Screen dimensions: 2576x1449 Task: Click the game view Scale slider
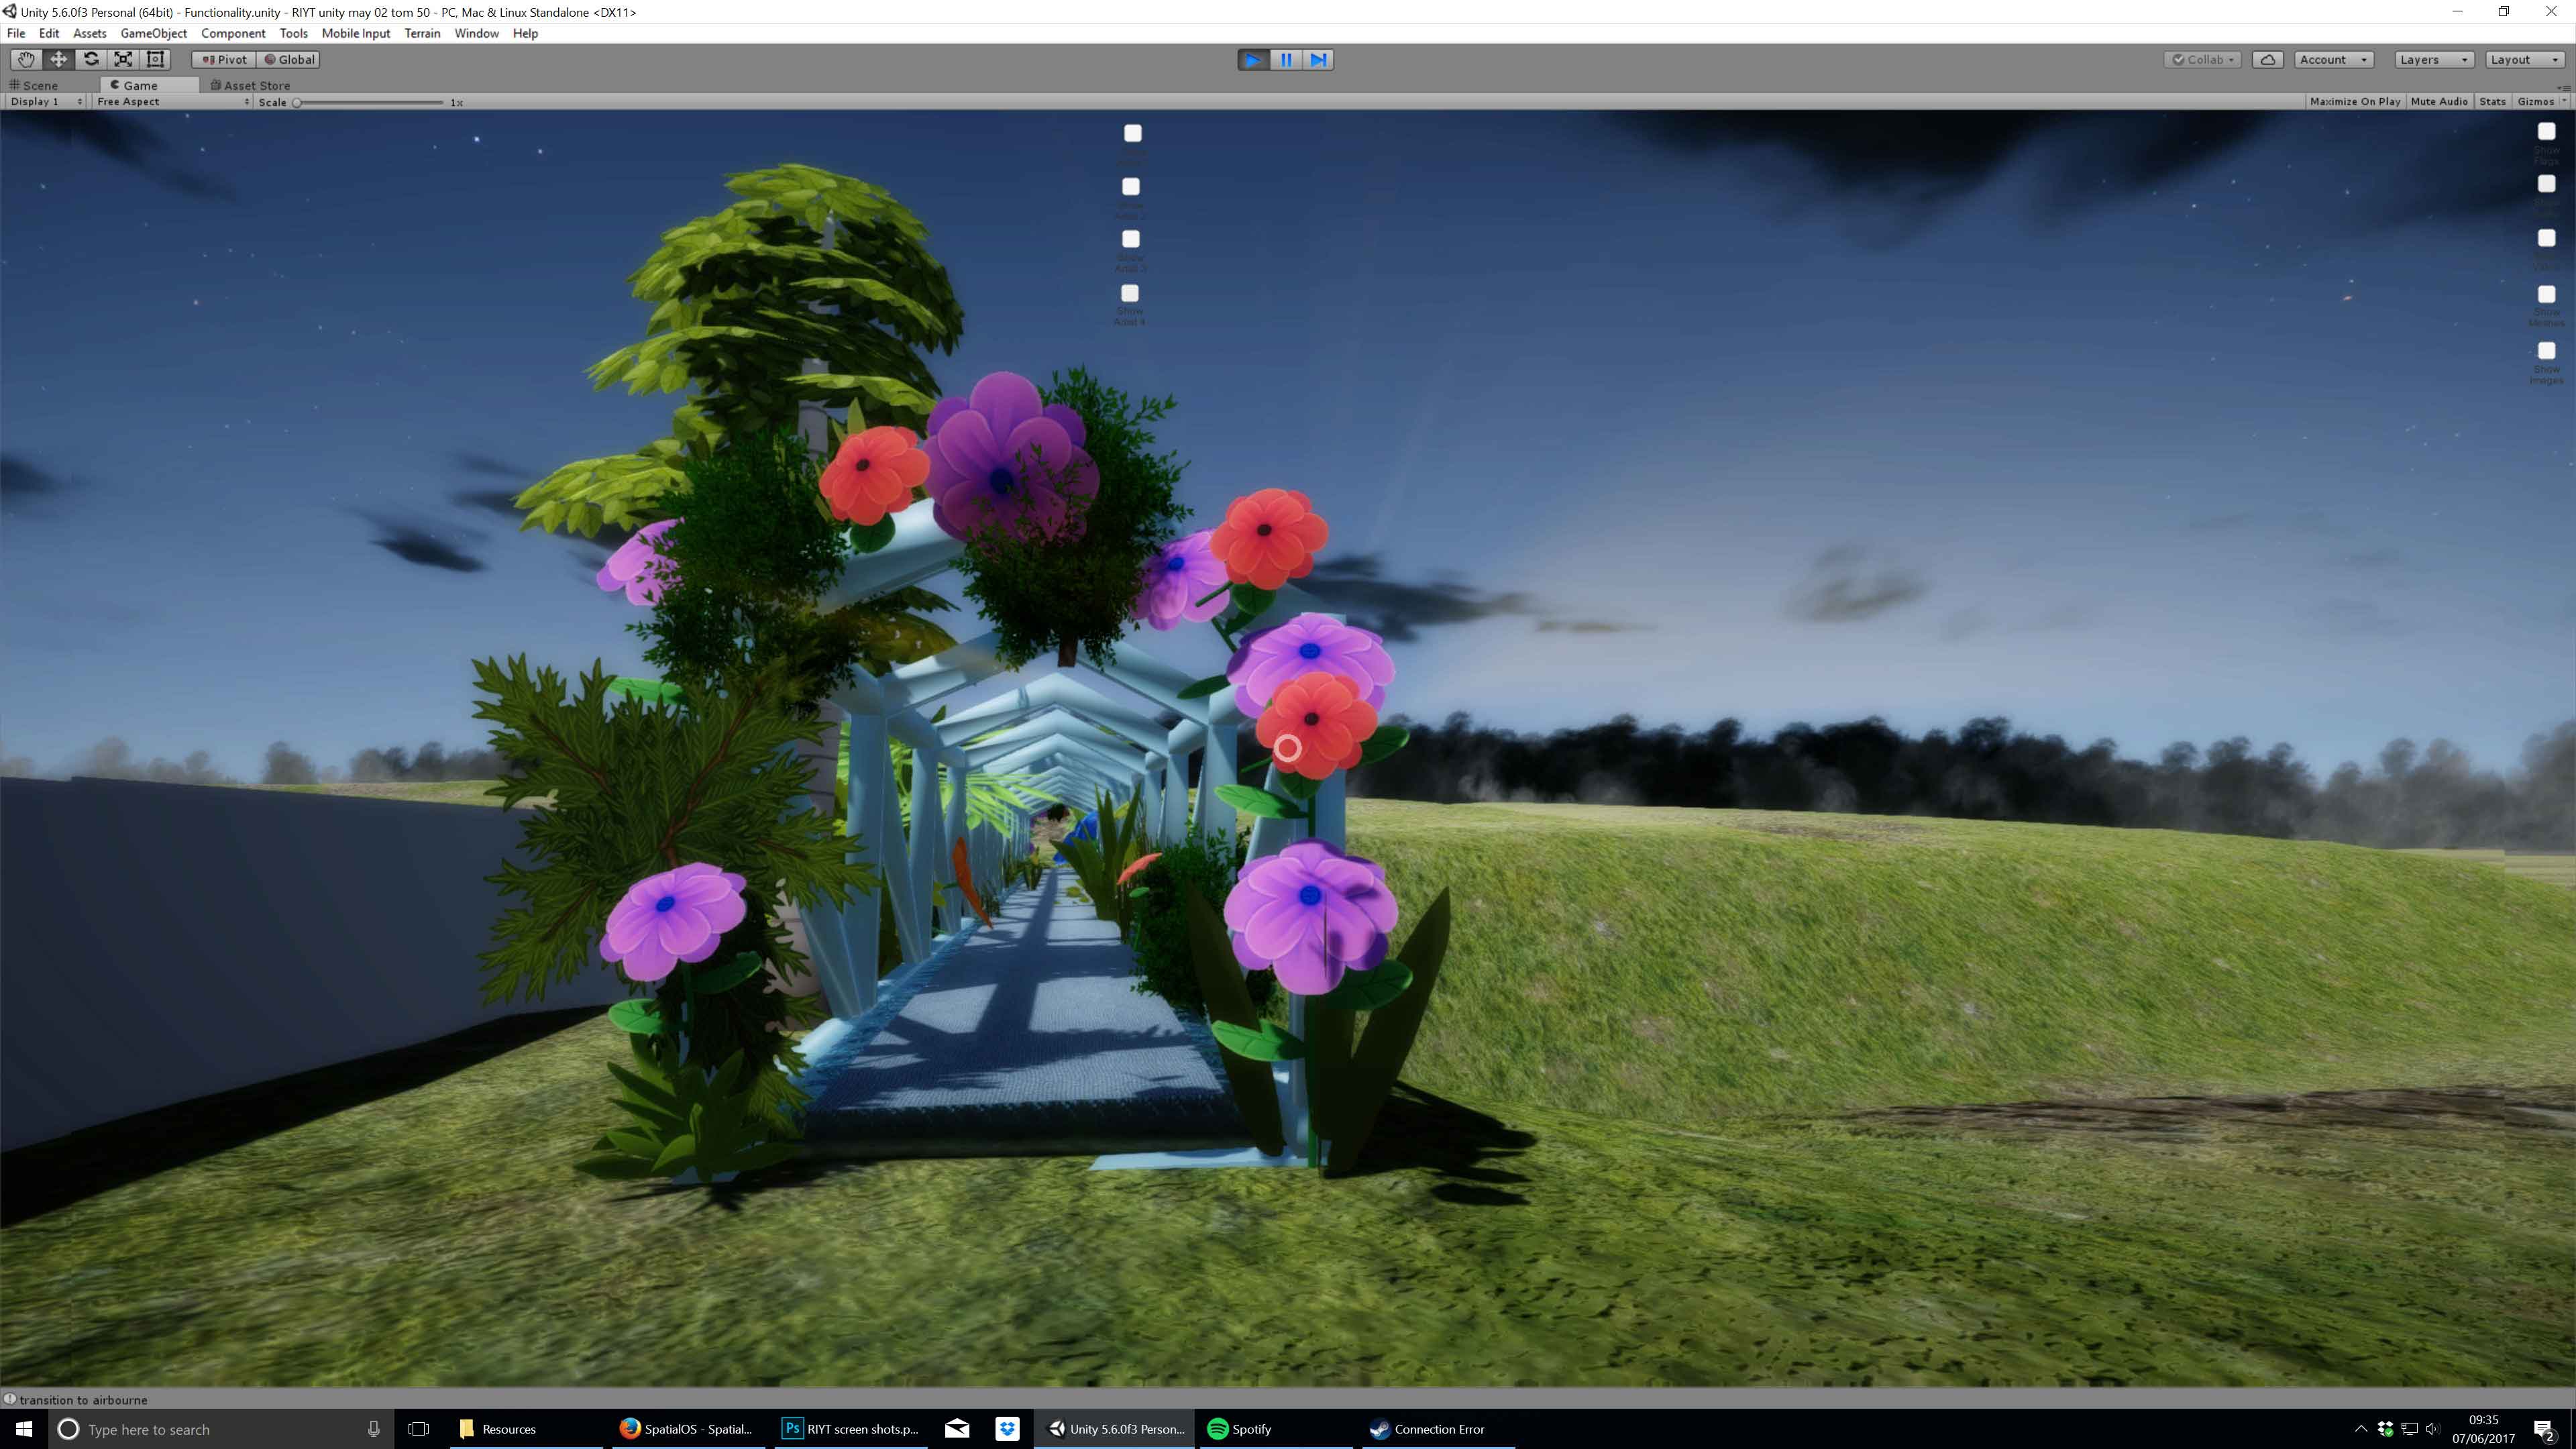tap(370, 102)
